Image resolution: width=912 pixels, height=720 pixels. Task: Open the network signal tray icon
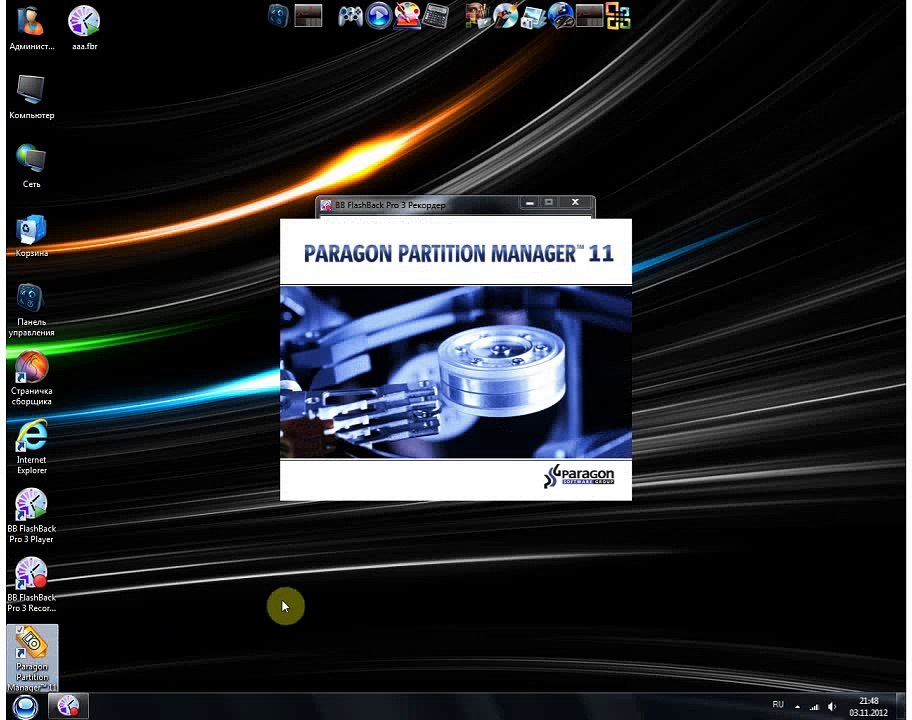coord(814,707)
